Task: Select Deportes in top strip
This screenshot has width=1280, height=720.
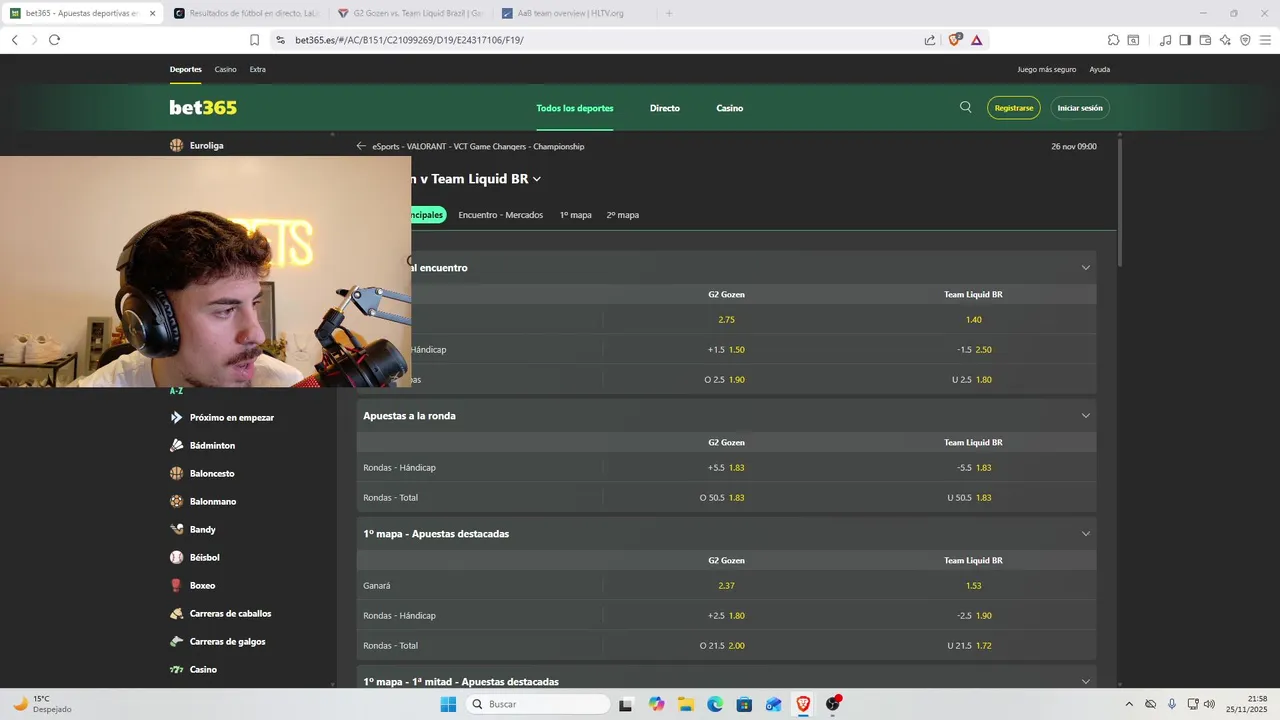Action: pos(186,69)
